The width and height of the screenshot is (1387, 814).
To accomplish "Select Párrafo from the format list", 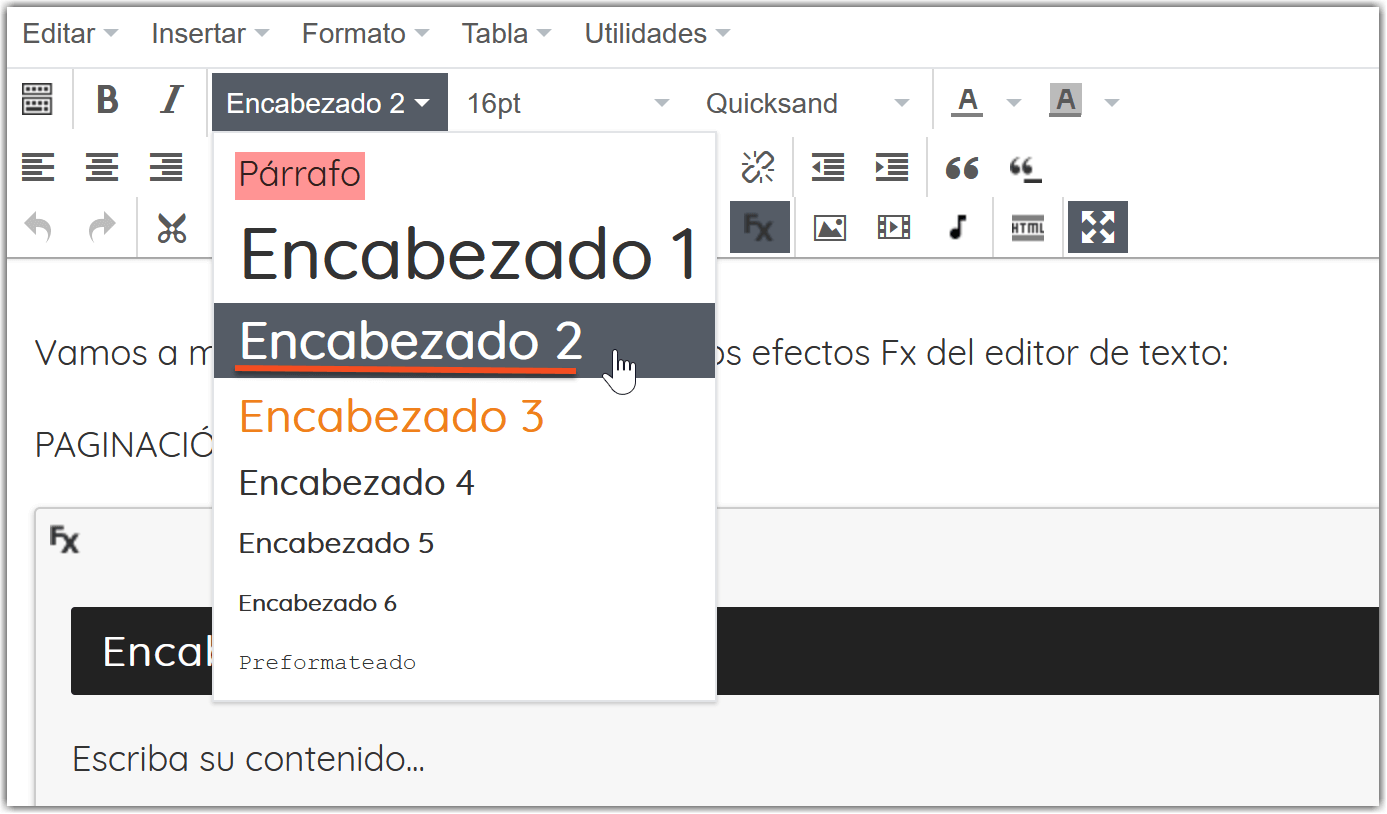I will (299, 174).
